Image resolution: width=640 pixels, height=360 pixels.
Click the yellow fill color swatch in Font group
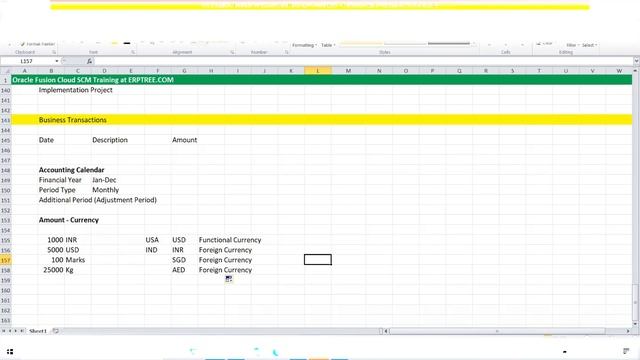tap(115, 42)
